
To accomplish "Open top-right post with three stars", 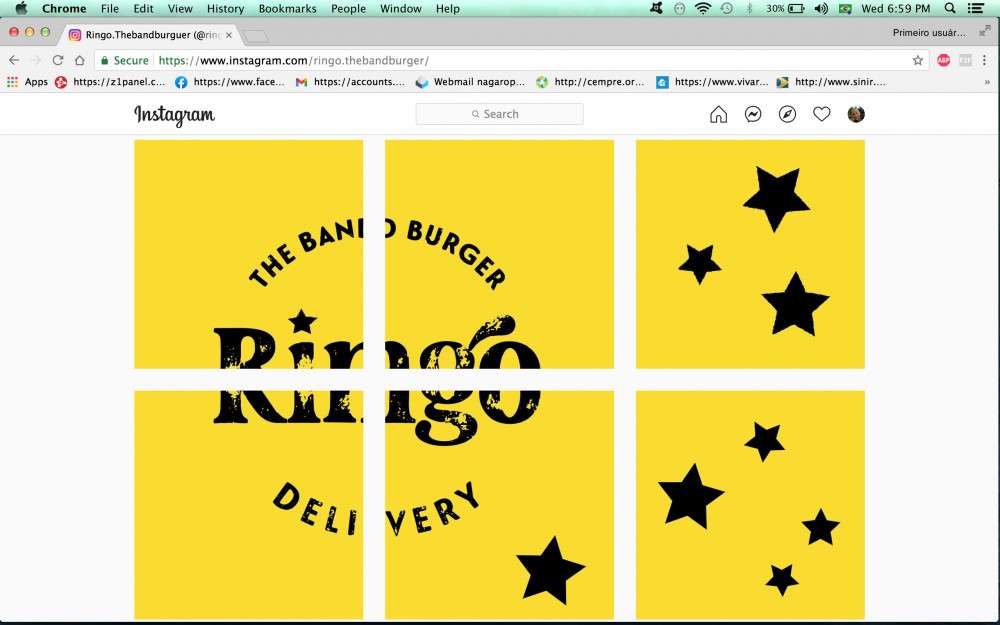I will [x=750, y=254].
